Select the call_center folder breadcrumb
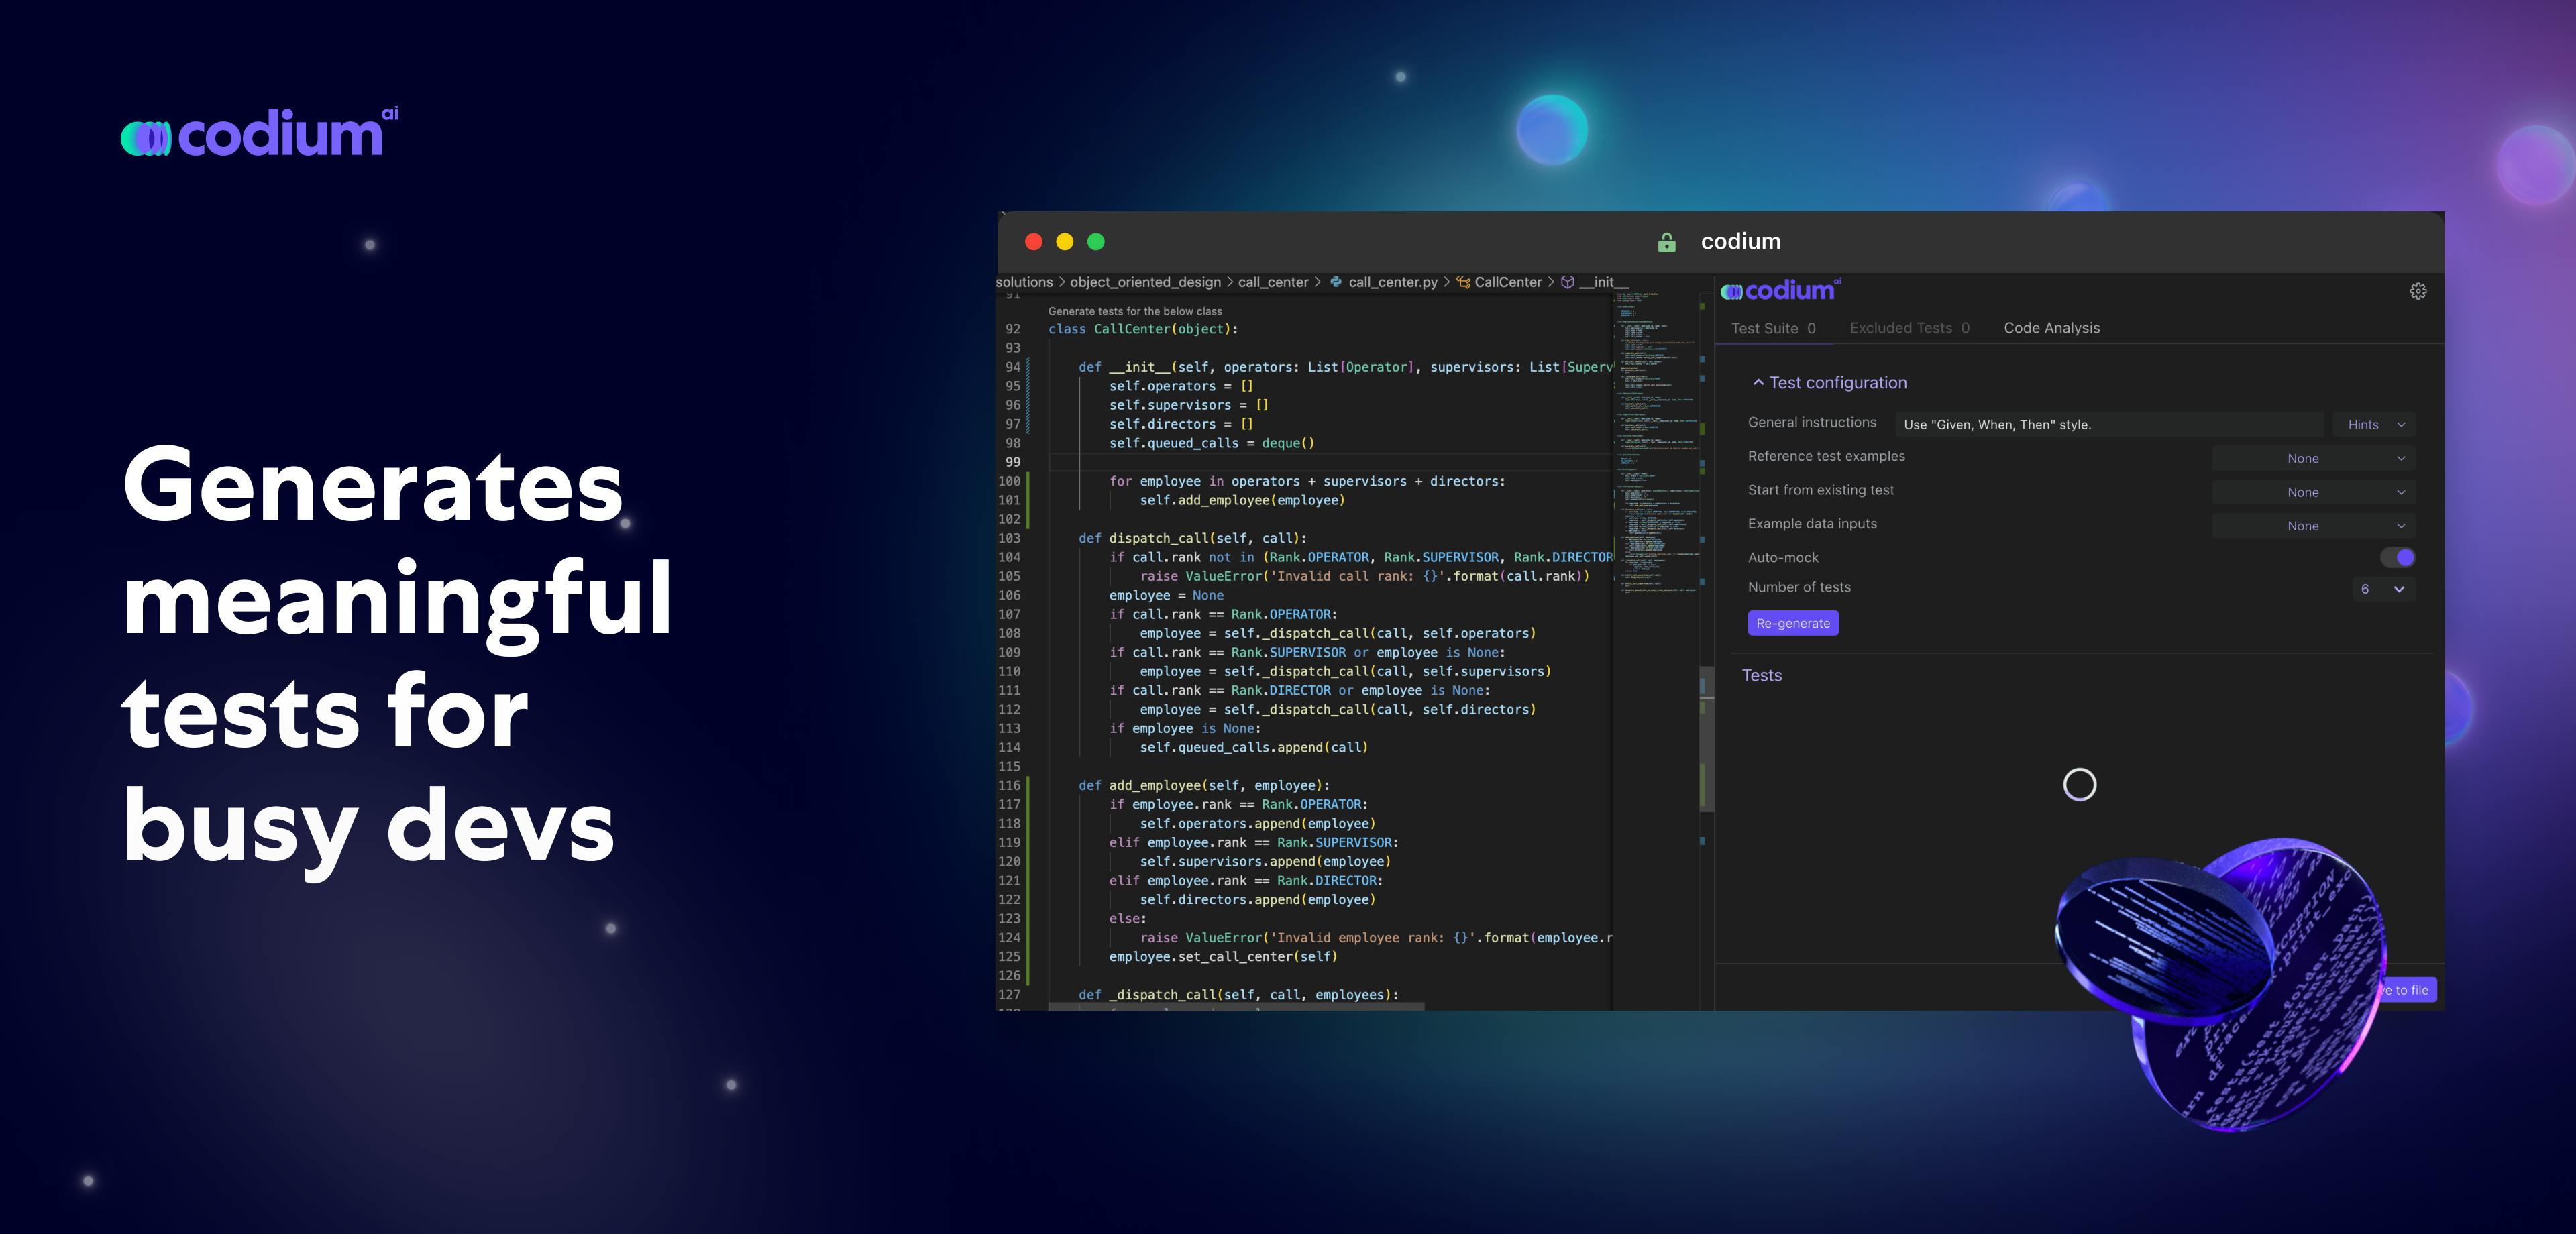Screen dimensions: 2576x1234 click(x=1273, y=282)
